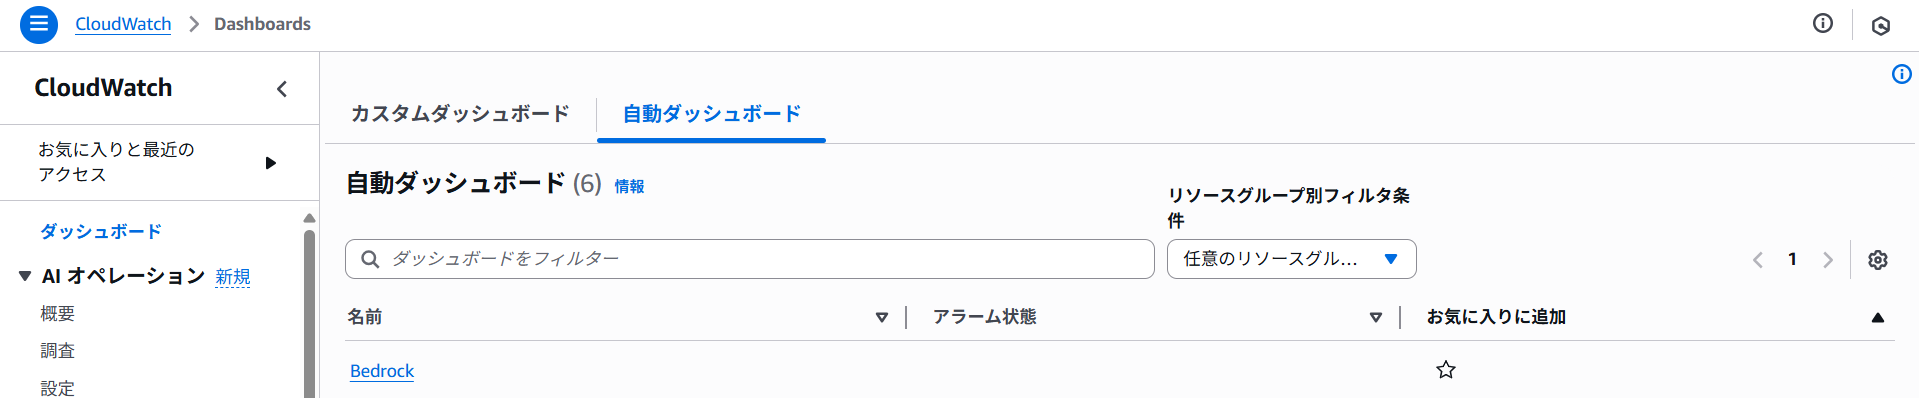Add Bedrock to favorites with star
The width and height of the screenshot is (1919, 398).
(1446, 370)
